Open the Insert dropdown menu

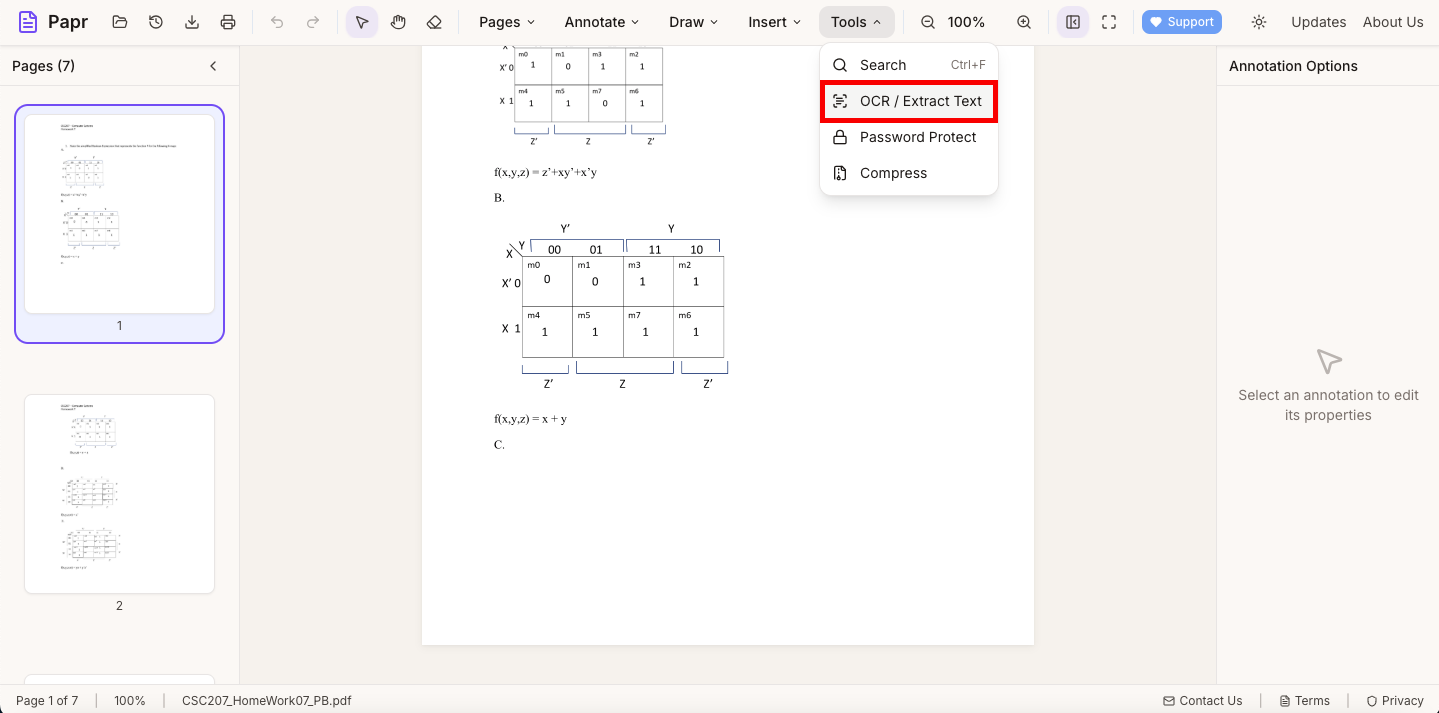click(772, 21)
